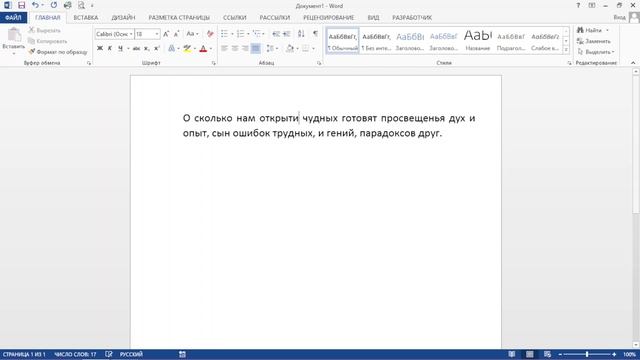Open the Select (Выделить) dropdown

[x=596, y=52]
